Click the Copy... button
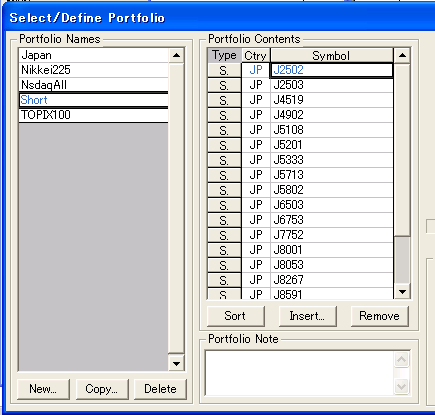The height and width of the screenshot is (415, 435). (102, 389)
